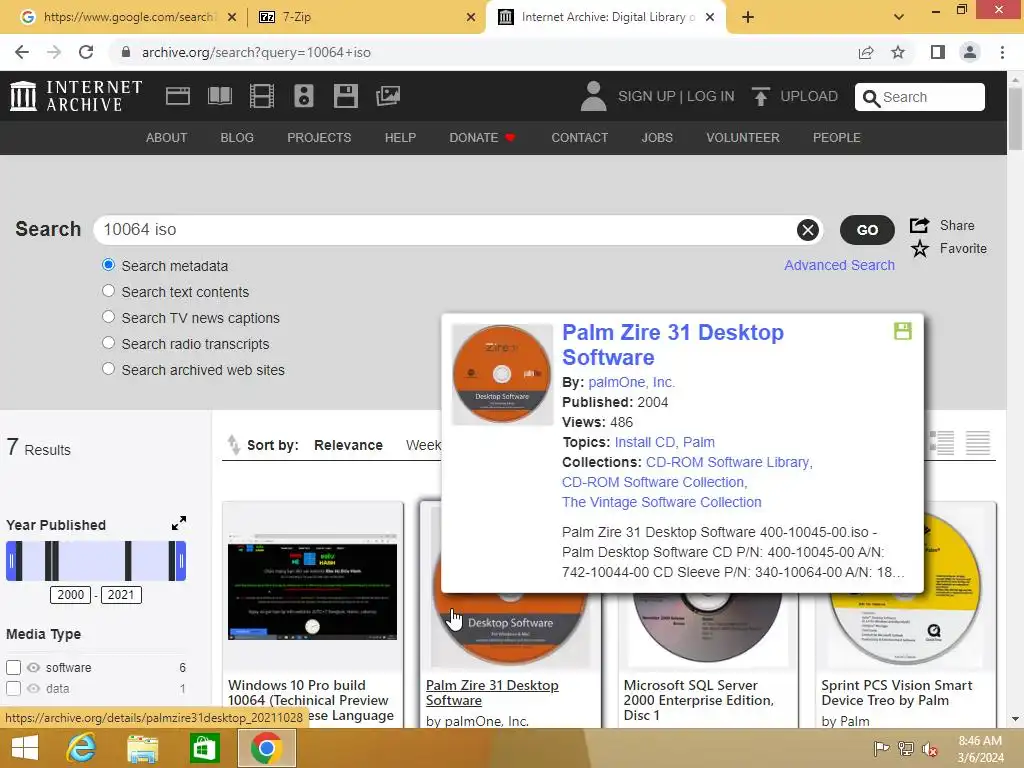Click the right handle of year range slider
The width and height of the screenshot is (1024, 768).
pos(181,561)
